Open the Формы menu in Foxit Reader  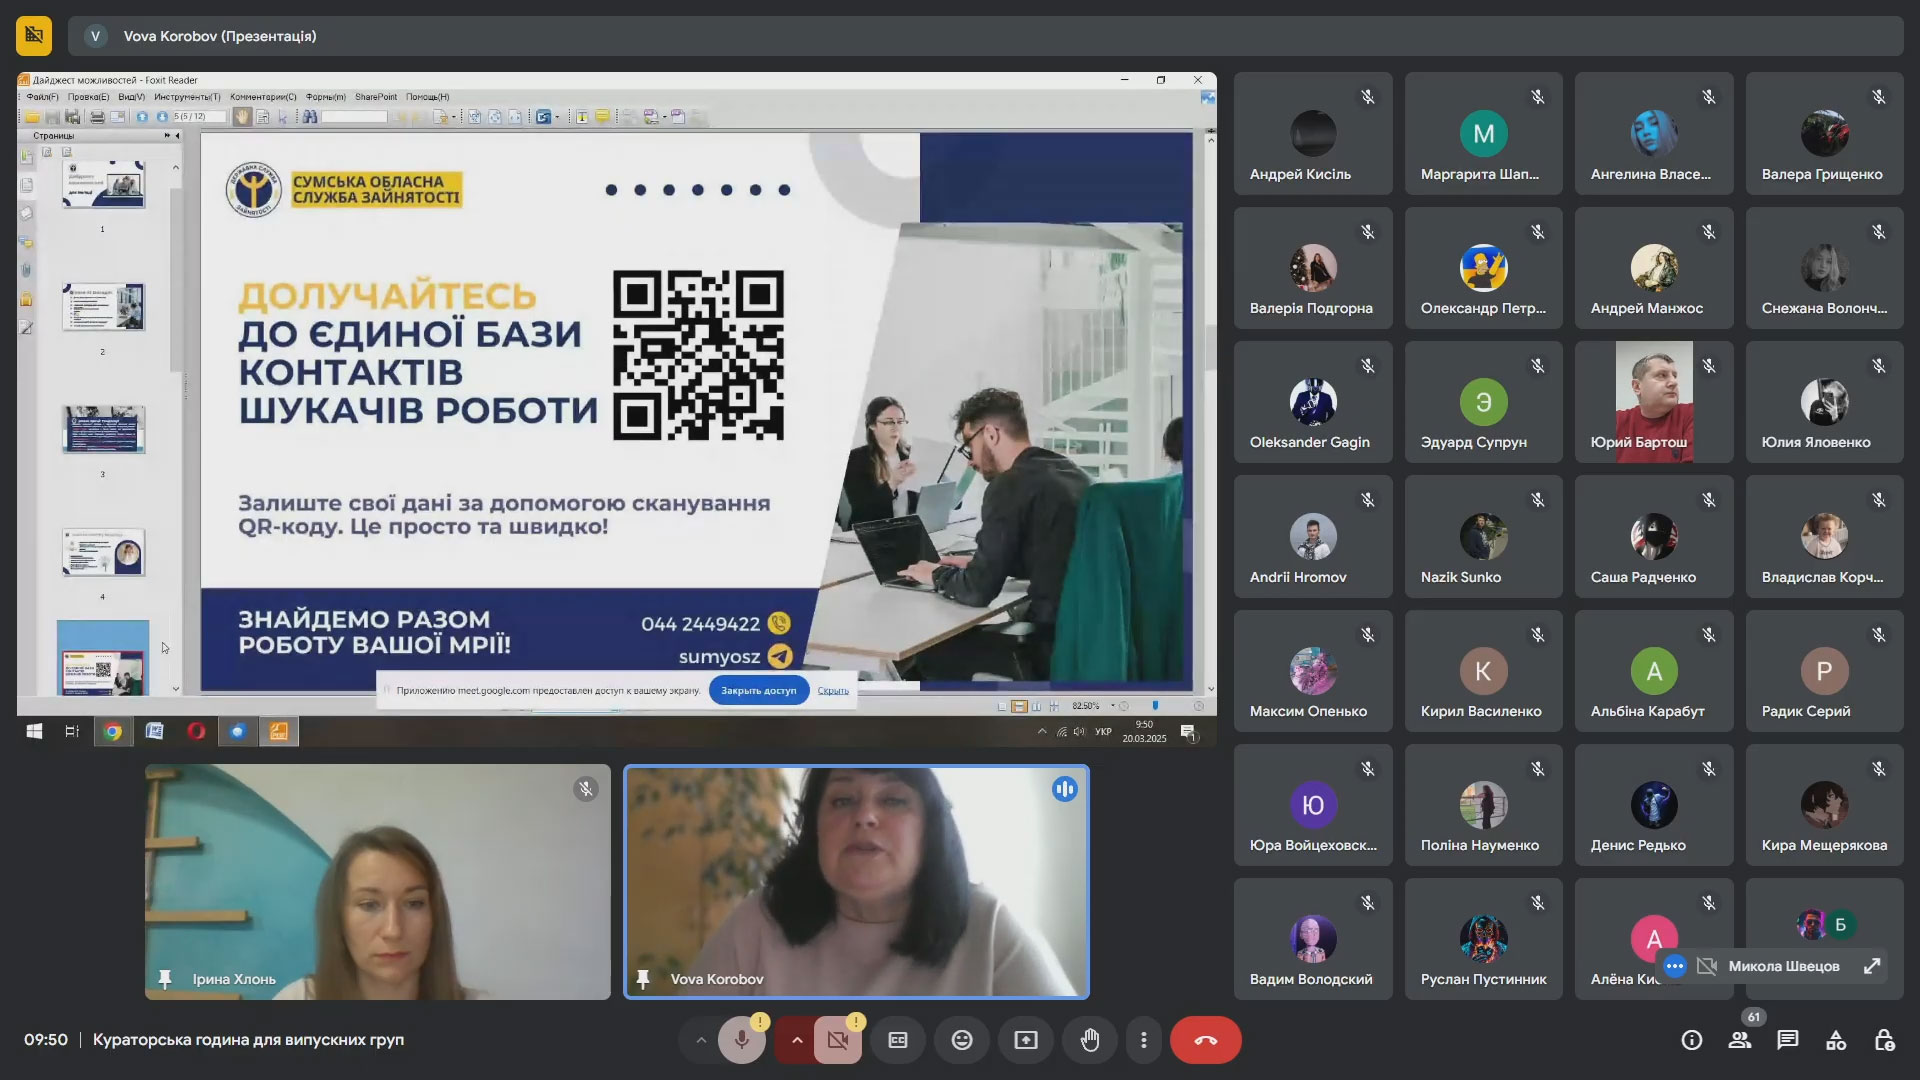(326, 97)
